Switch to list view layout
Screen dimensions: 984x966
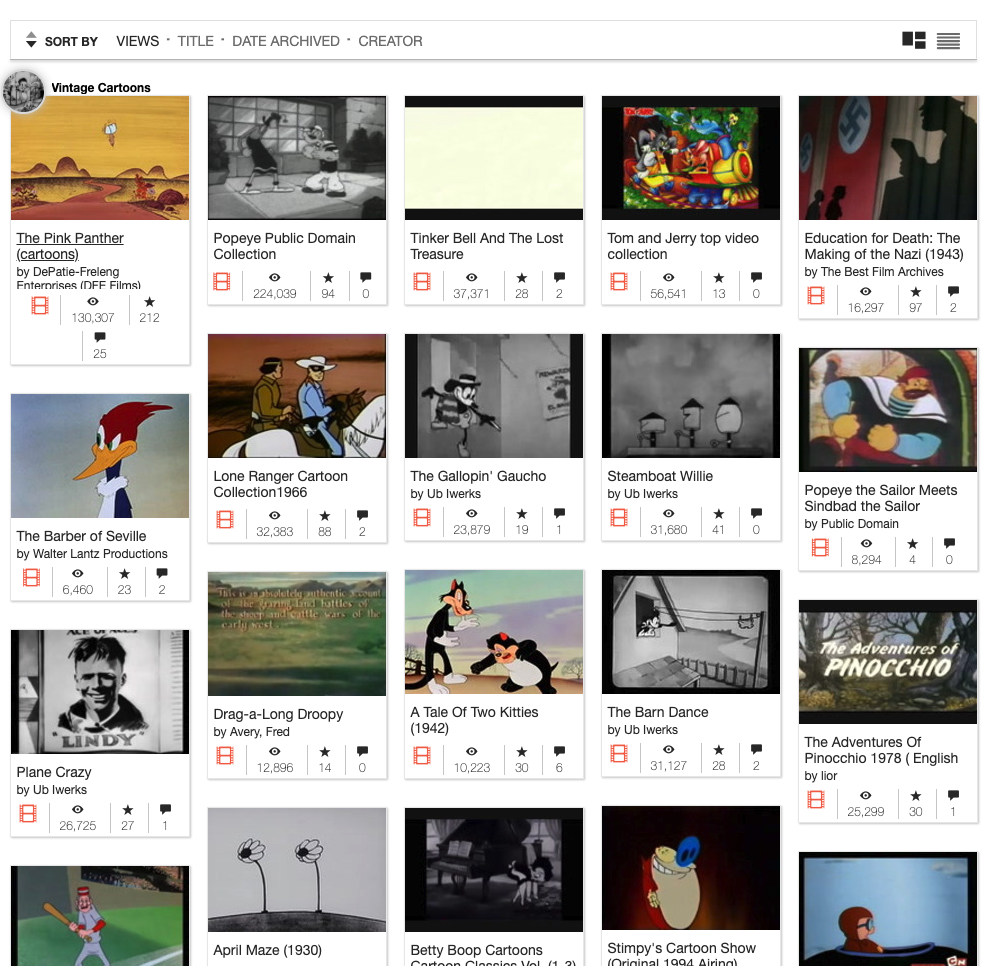click(948, 41)
